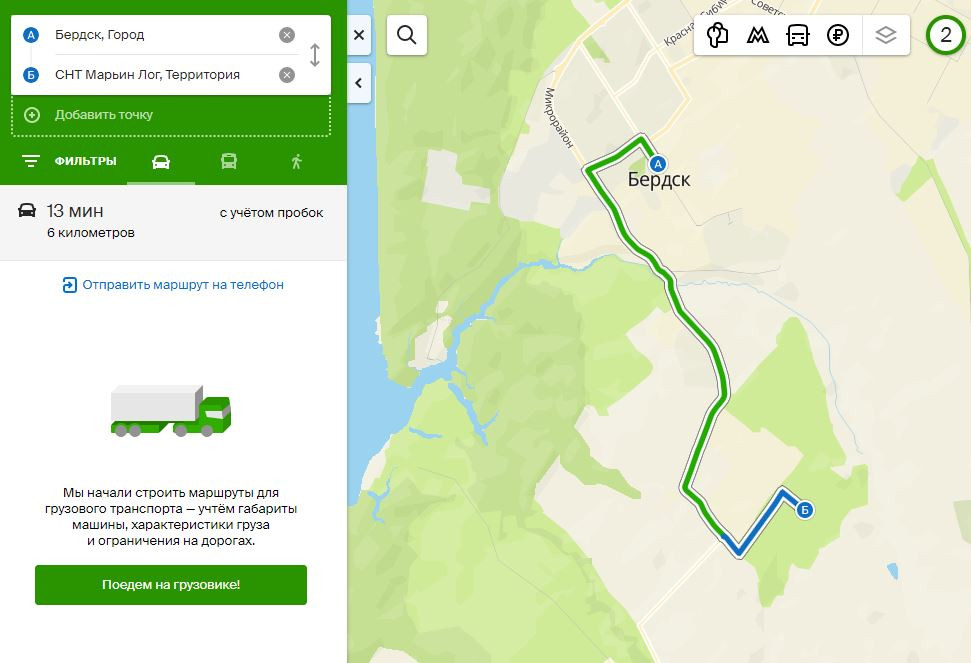
Task: Clear the СНТ Марьин Лог destination
Action: point(287,75)
